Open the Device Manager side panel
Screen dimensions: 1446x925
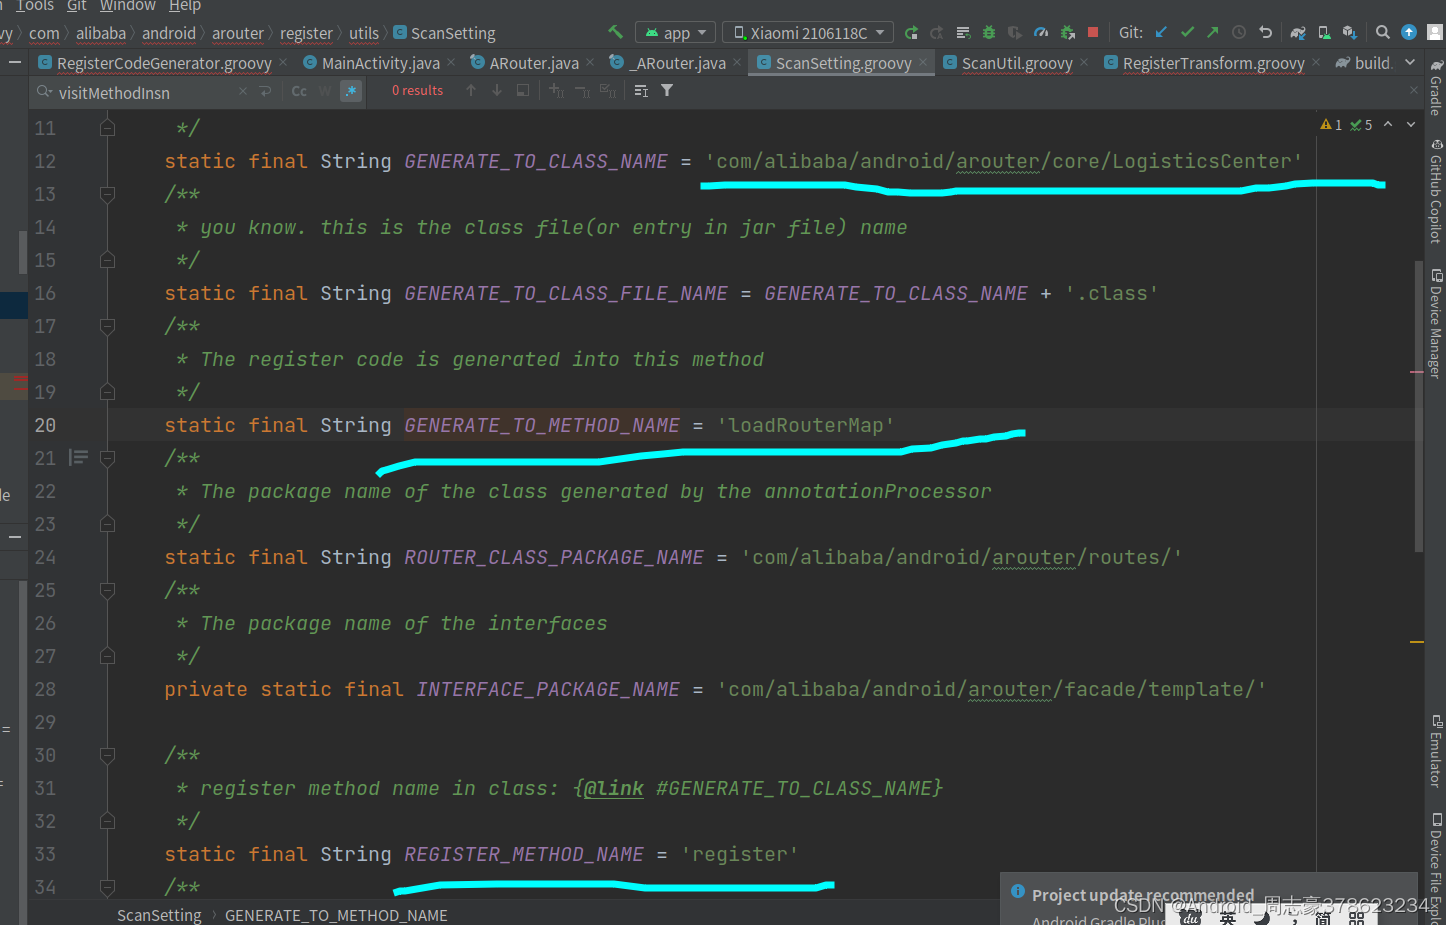[1435, 323]
